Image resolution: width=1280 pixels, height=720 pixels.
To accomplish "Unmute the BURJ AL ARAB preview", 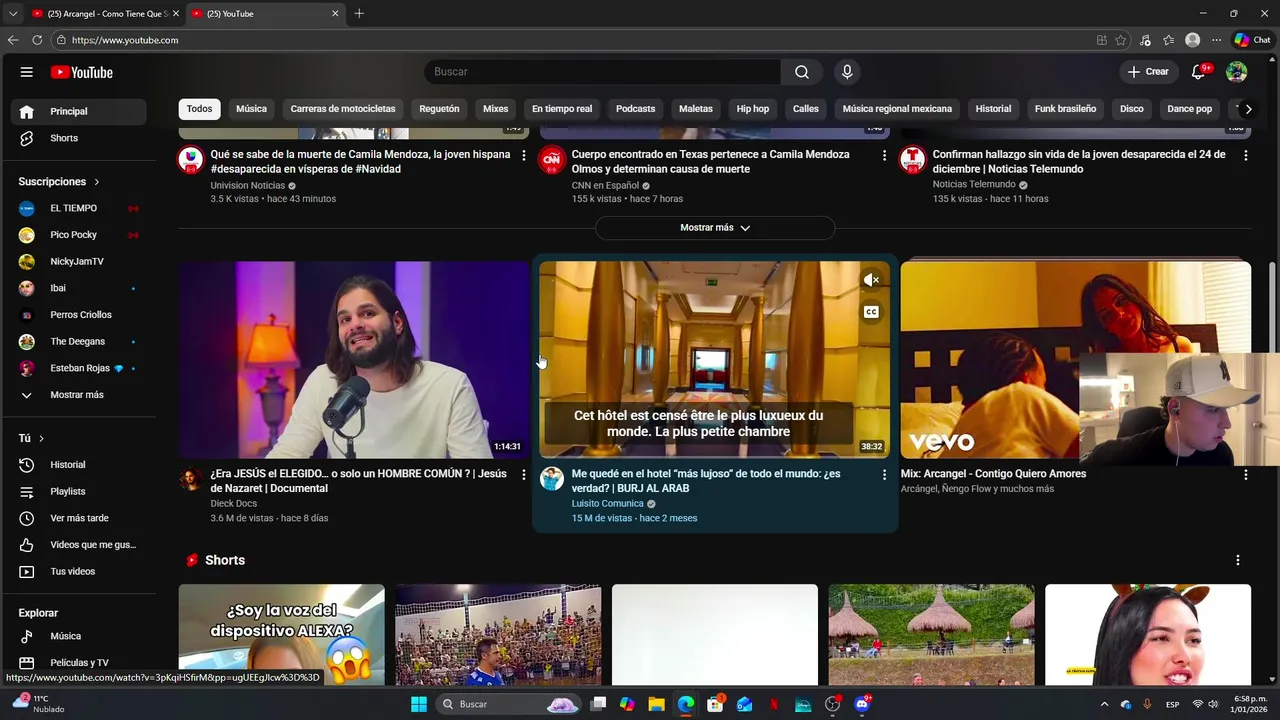I will coord(871,281).
